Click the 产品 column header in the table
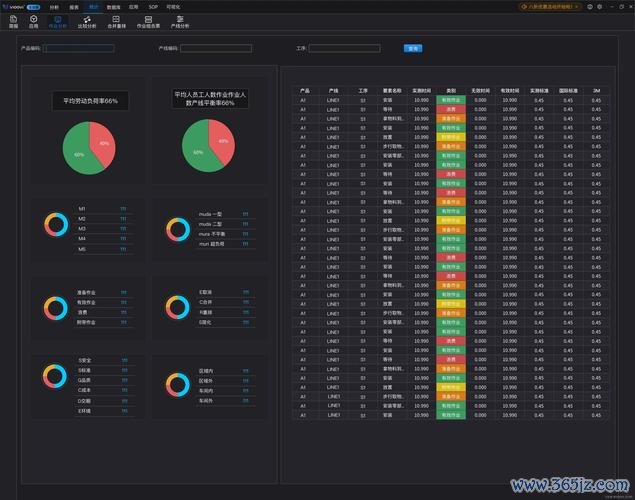 [x=305, y=91]
